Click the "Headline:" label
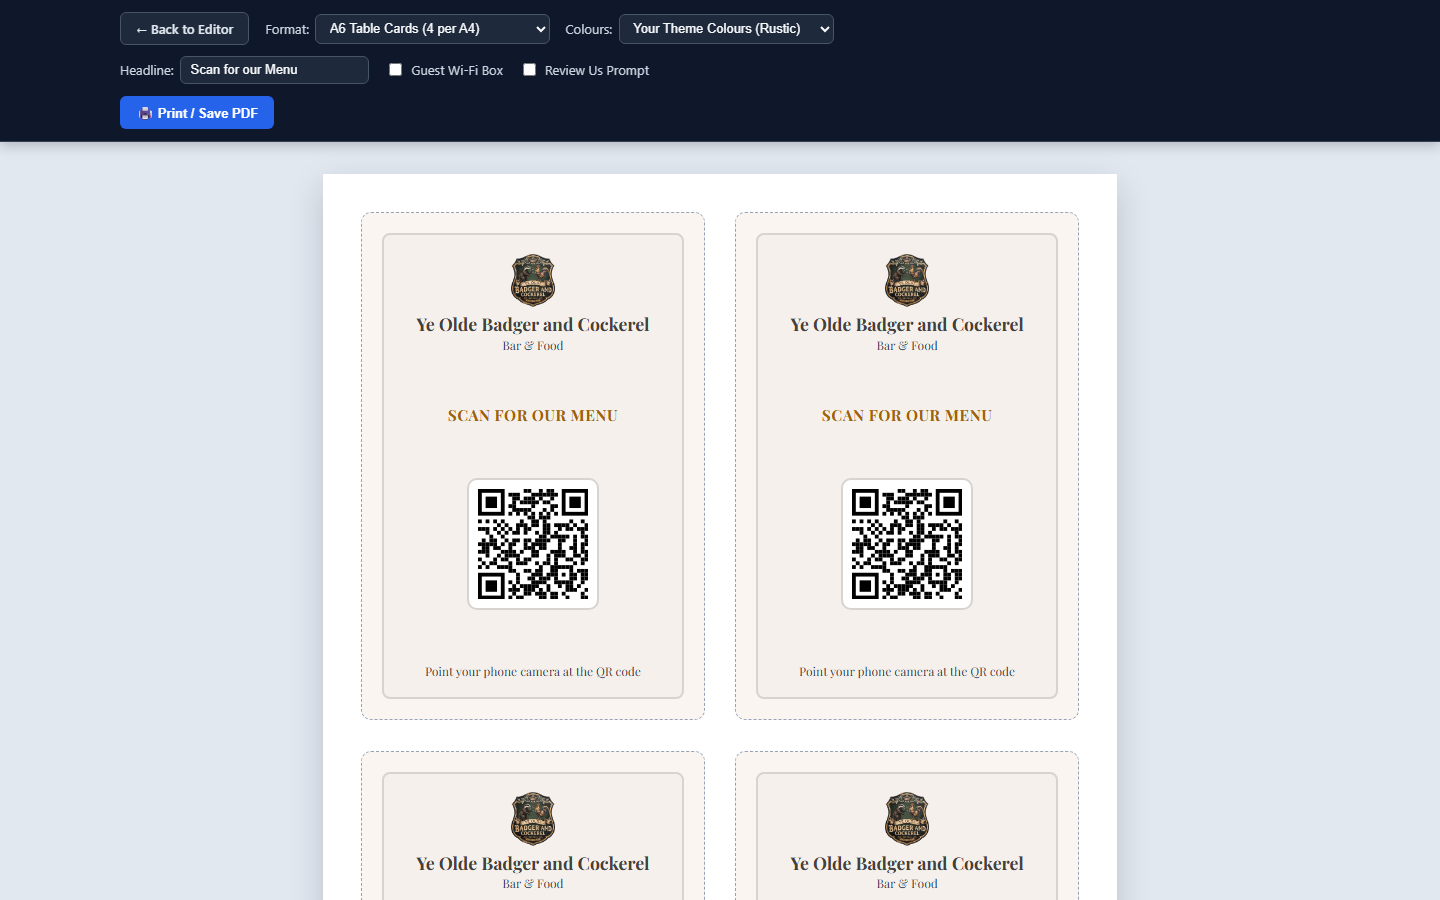This screenshot has width=1440, height=900. [147, 71]
